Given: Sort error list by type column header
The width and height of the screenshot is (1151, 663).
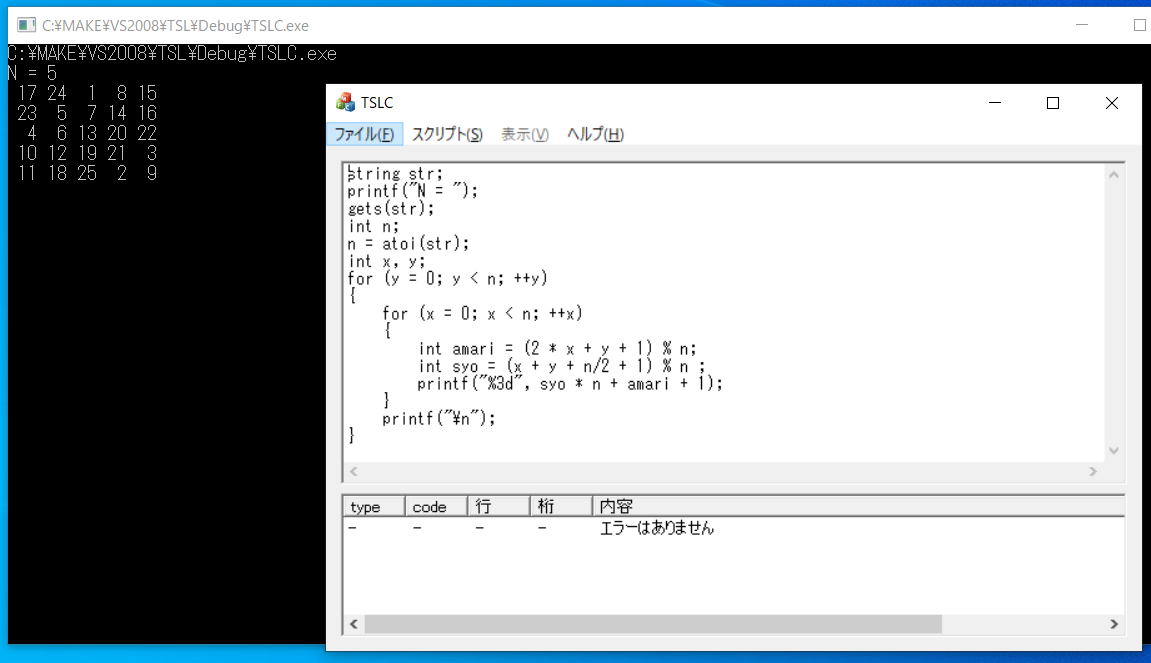Looking at the screenshot, I should point(374,507).
